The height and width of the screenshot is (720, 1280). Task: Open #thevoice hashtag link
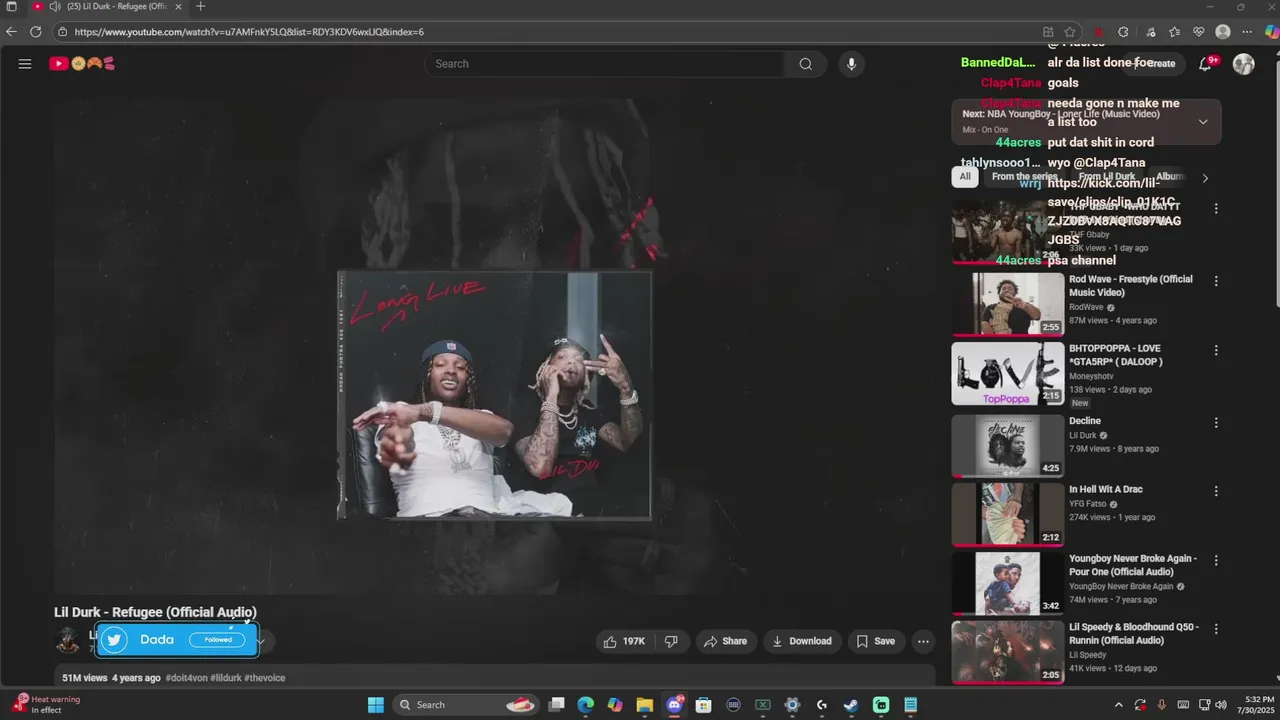pyautogui.click(x=265, y=678)
